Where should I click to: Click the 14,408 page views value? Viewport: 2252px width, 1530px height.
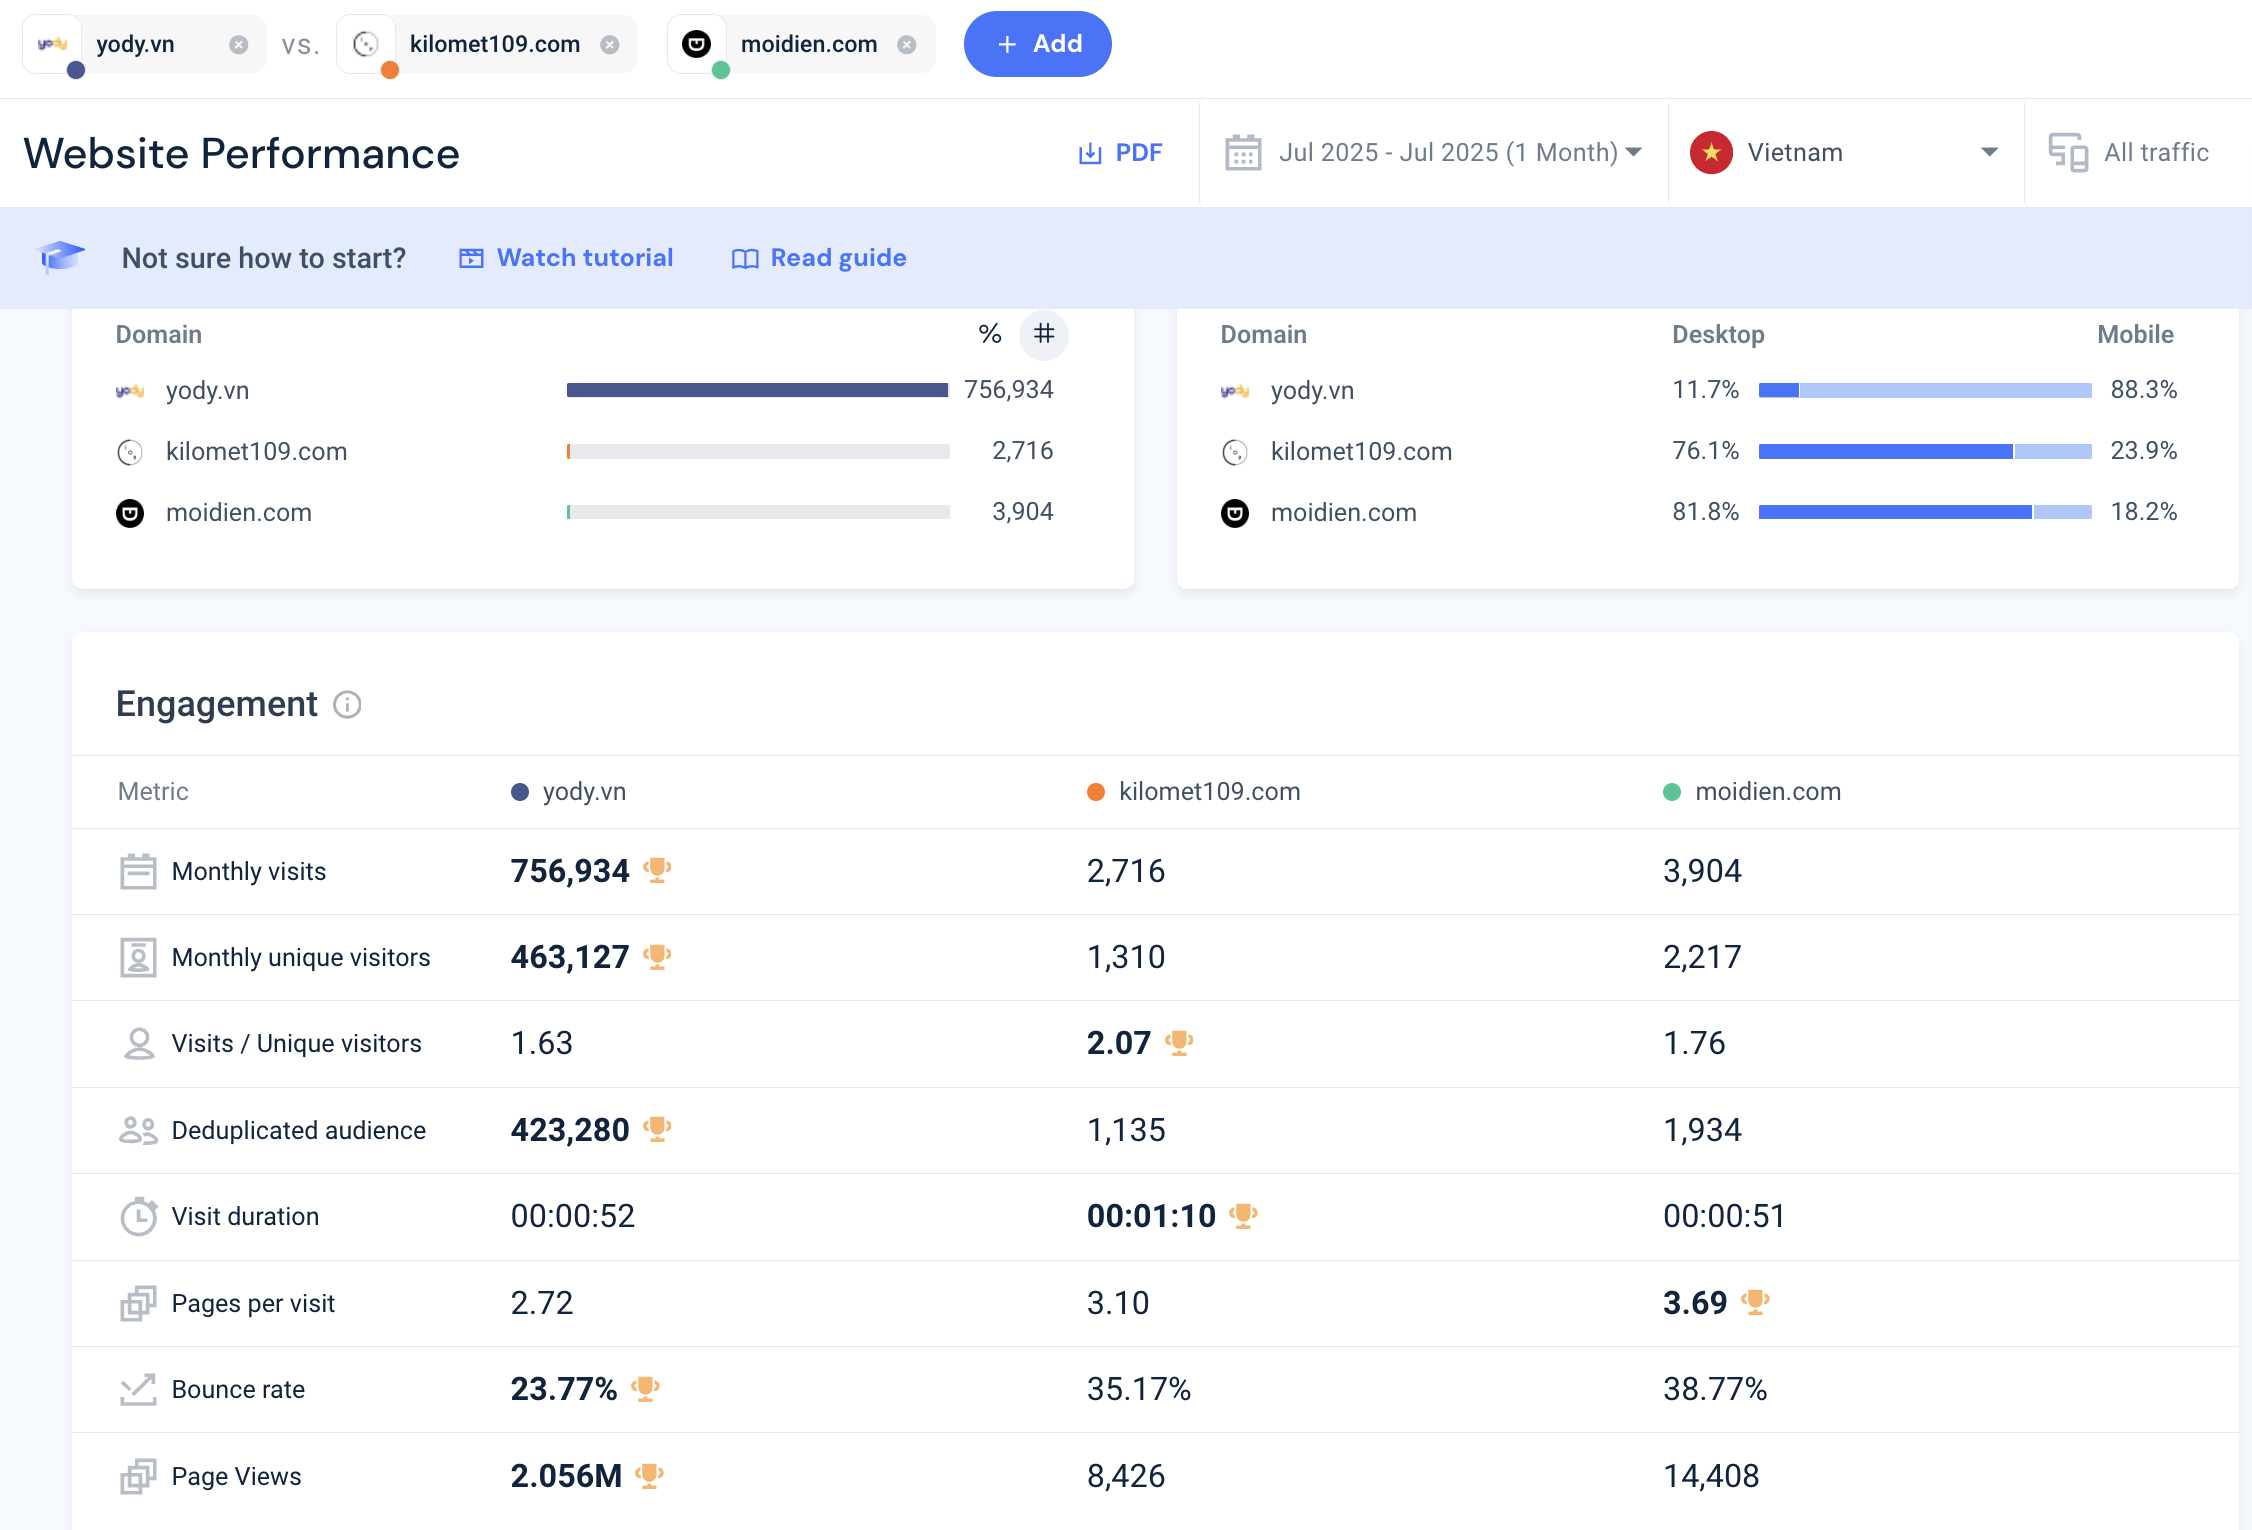pos(1711,1476)
